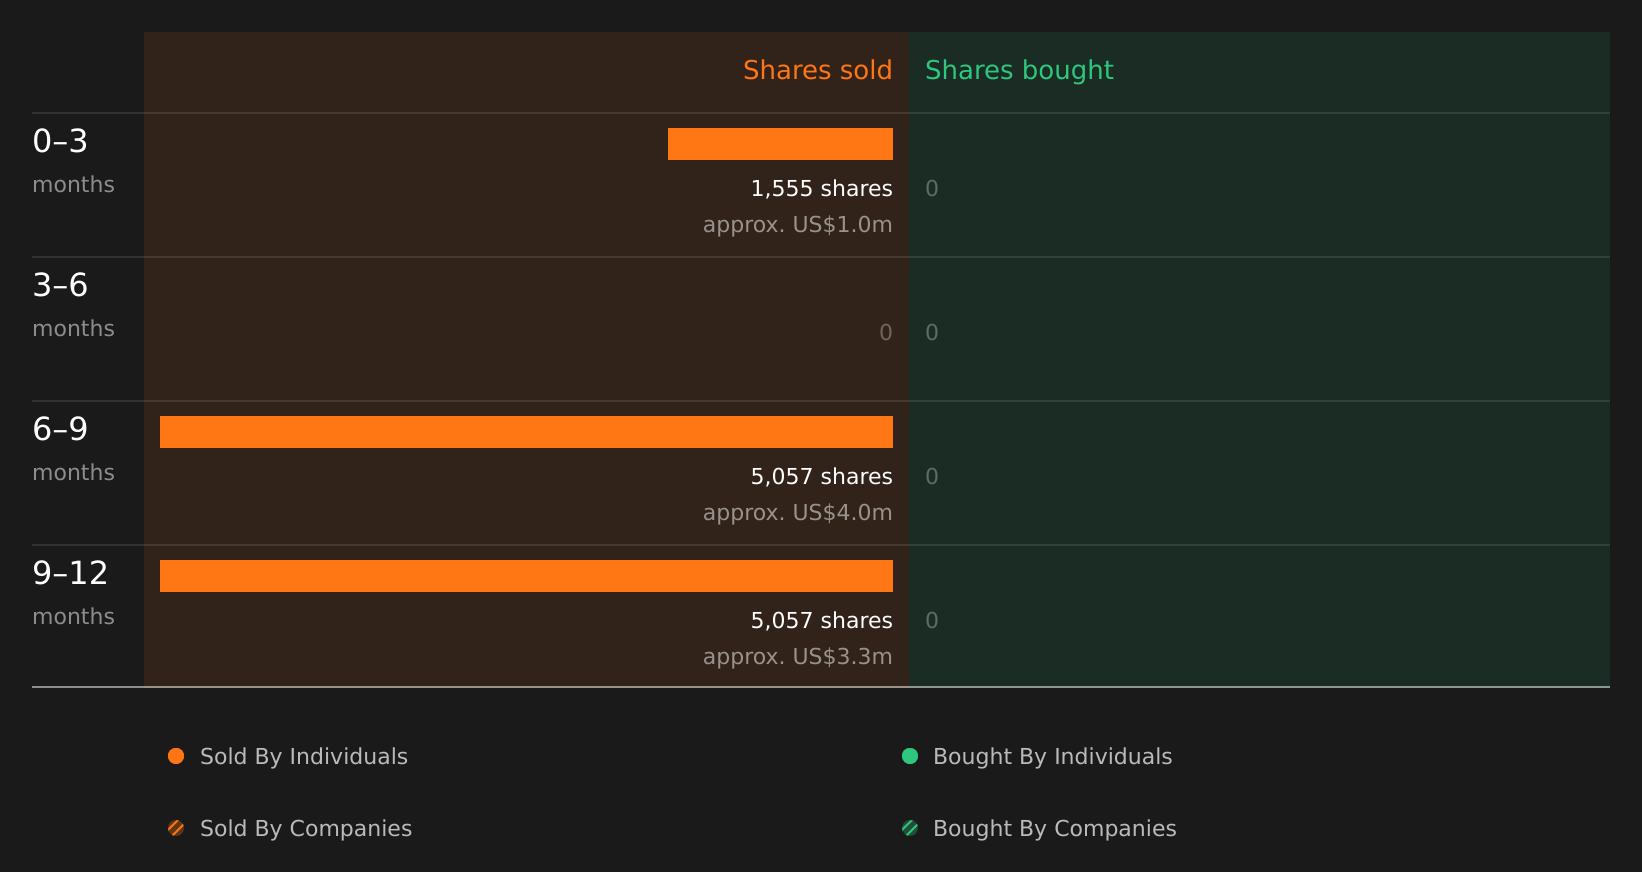Click the 5,057 shares label in 6–9 months row

pyautogui.click(x=821, y=477)
